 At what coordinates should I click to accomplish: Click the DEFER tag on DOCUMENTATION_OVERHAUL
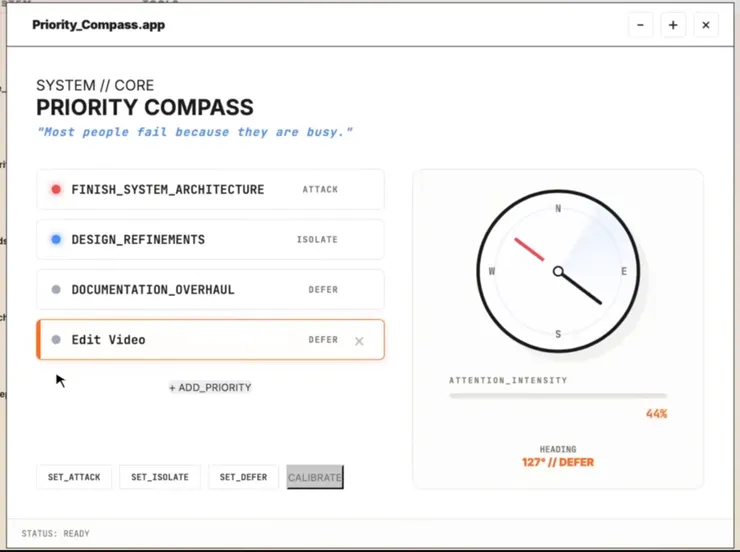[323, 290]
